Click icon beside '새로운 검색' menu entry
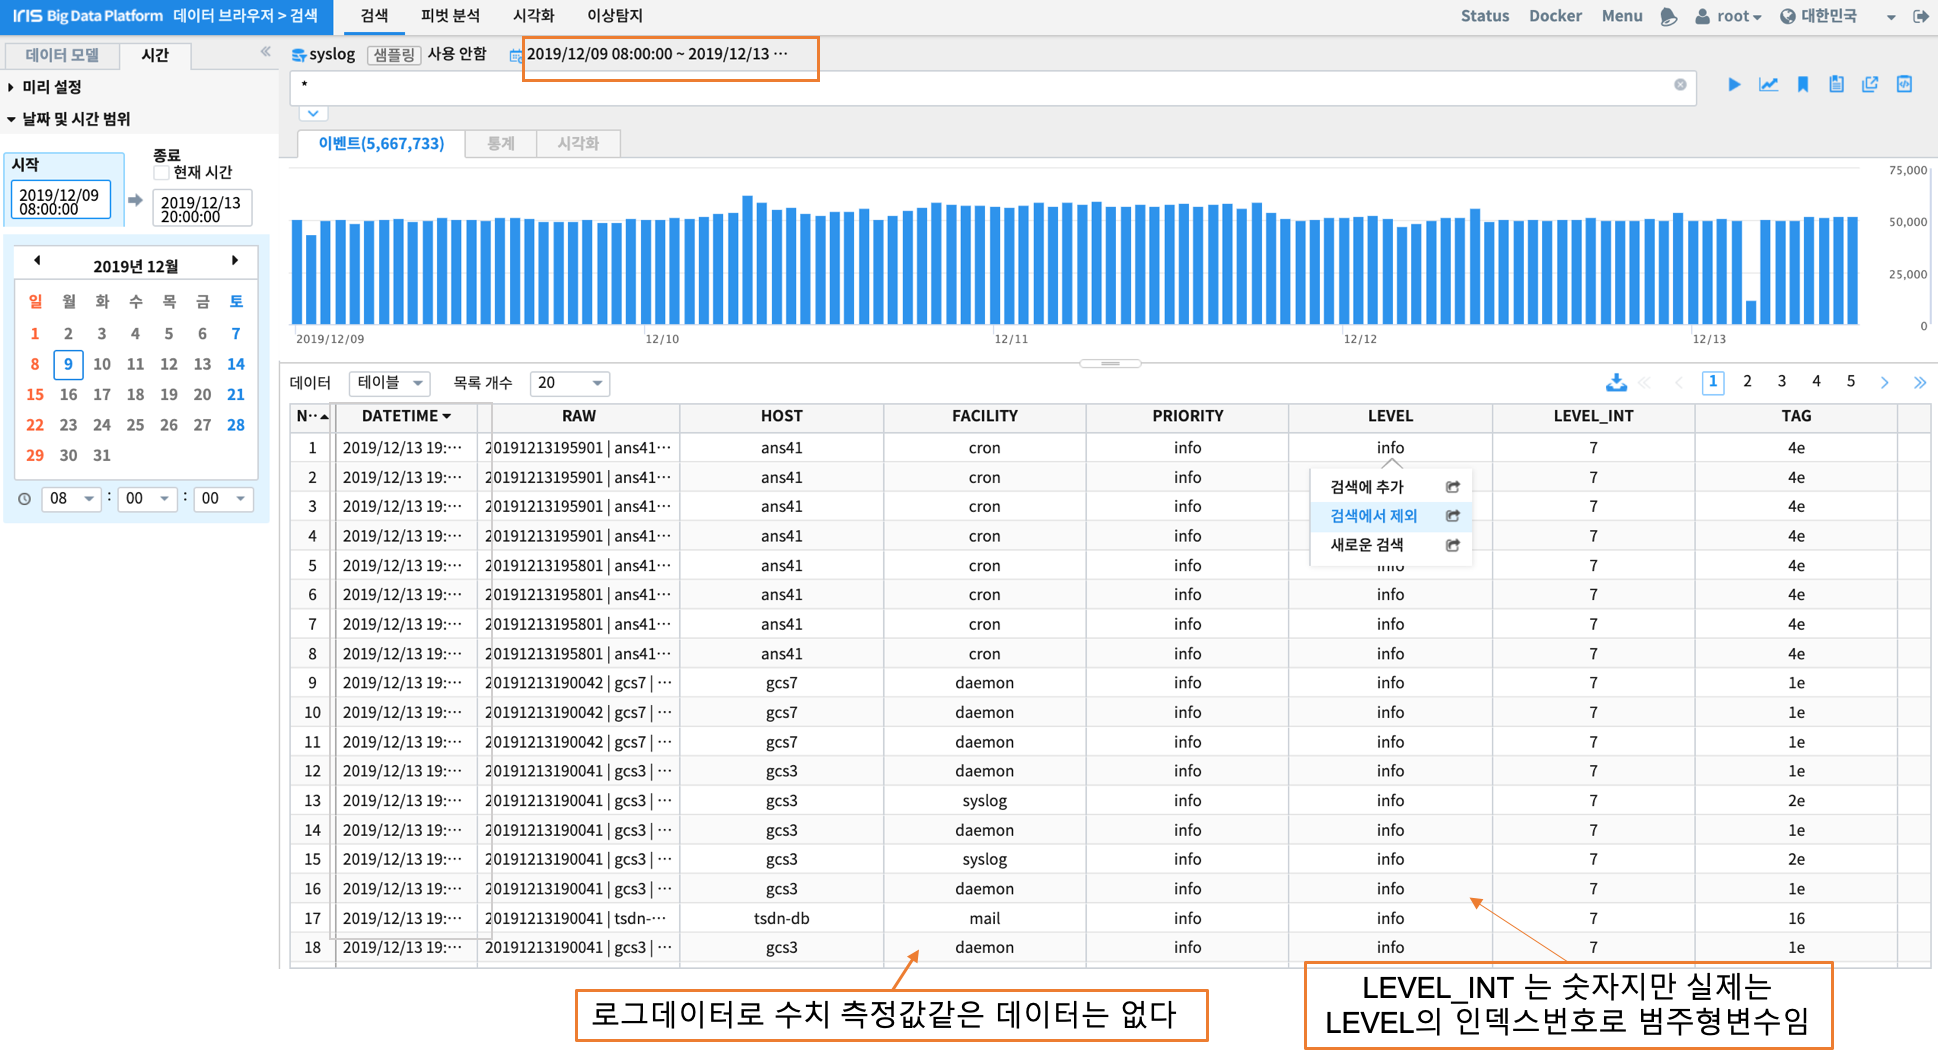 click(x=1453, y=545)
